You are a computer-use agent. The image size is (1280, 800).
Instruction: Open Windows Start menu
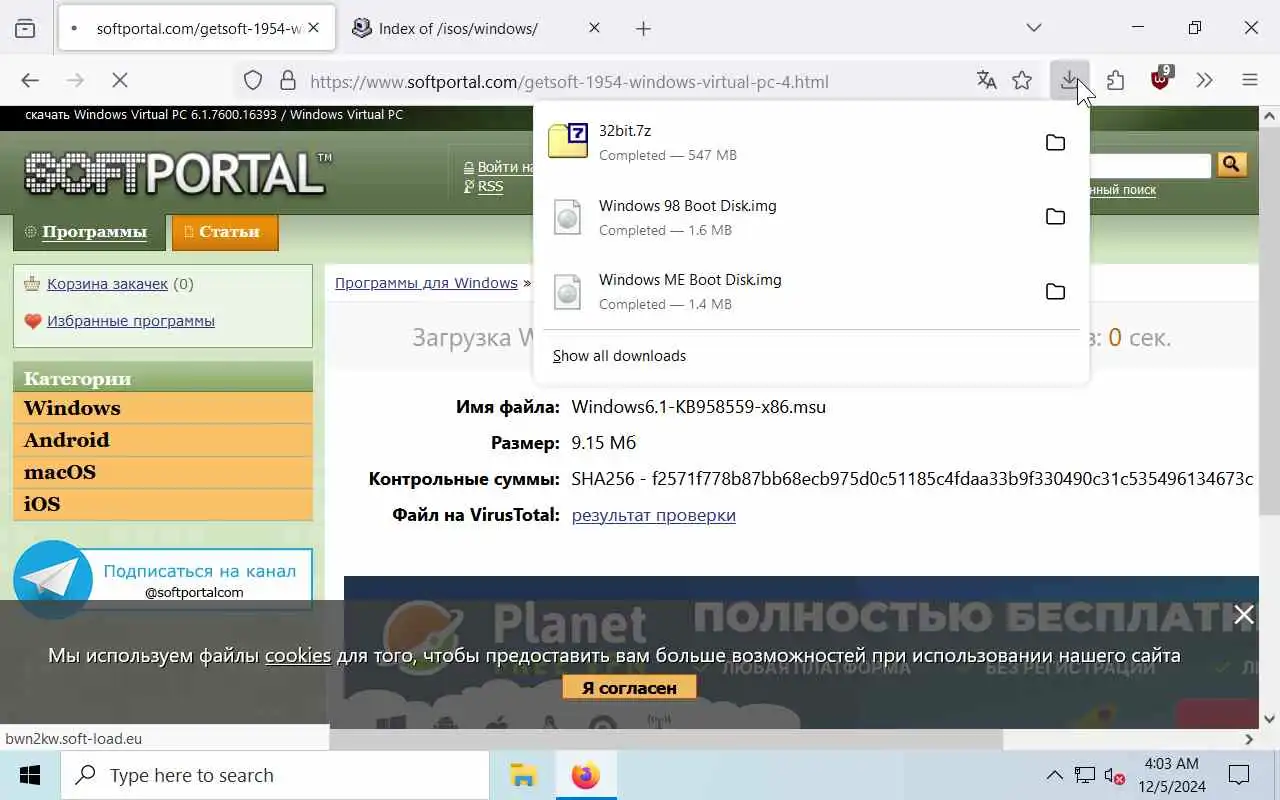pyautogui.click(x=30, y=775)
